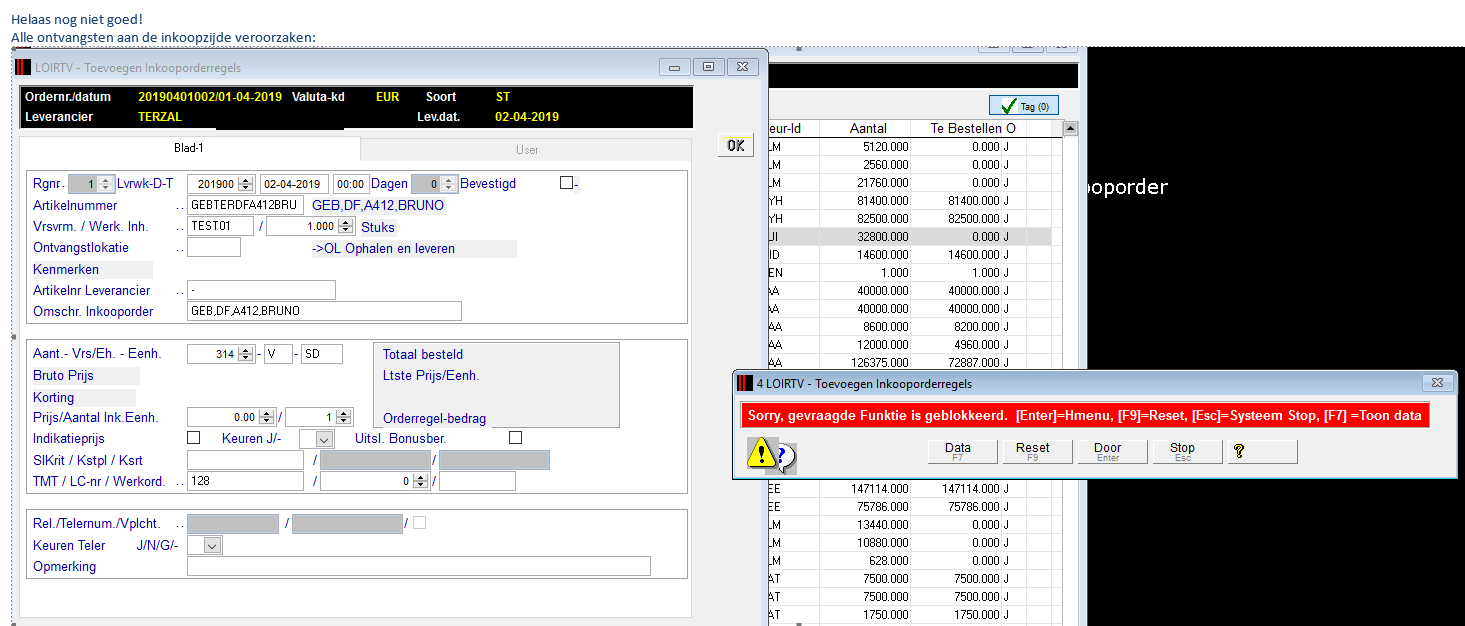Open the User tab

tap(527, 150)
